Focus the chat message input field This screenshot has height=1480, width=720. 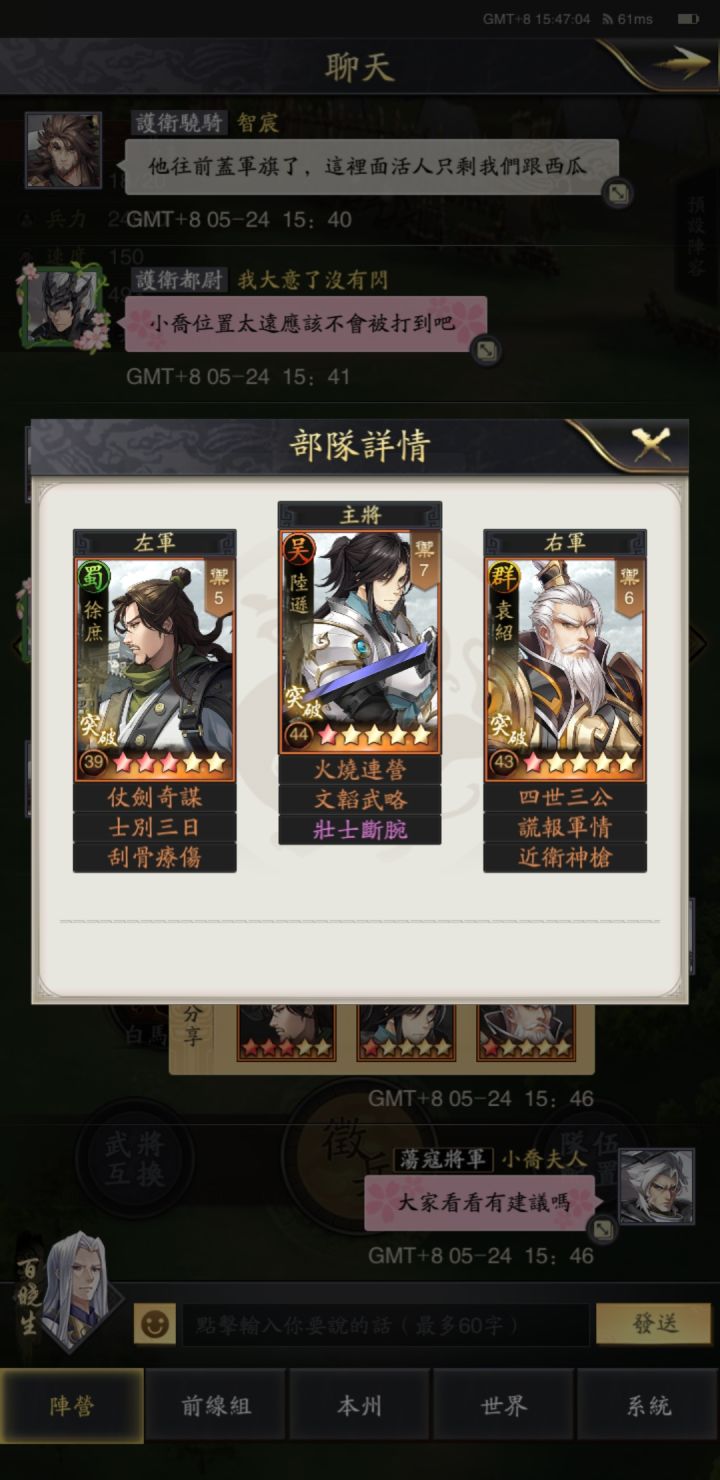385,1325
